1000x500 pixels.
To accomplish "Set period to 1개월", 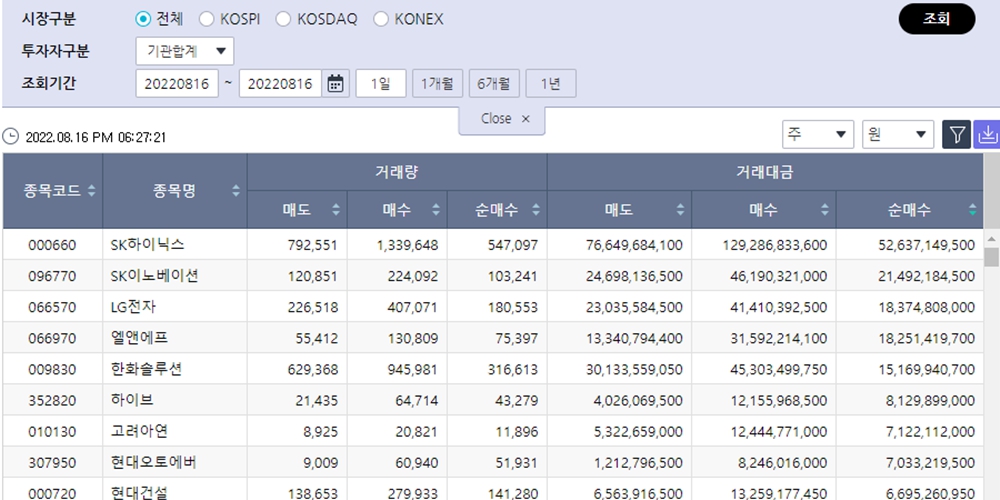I will click(x=437, y=84).
